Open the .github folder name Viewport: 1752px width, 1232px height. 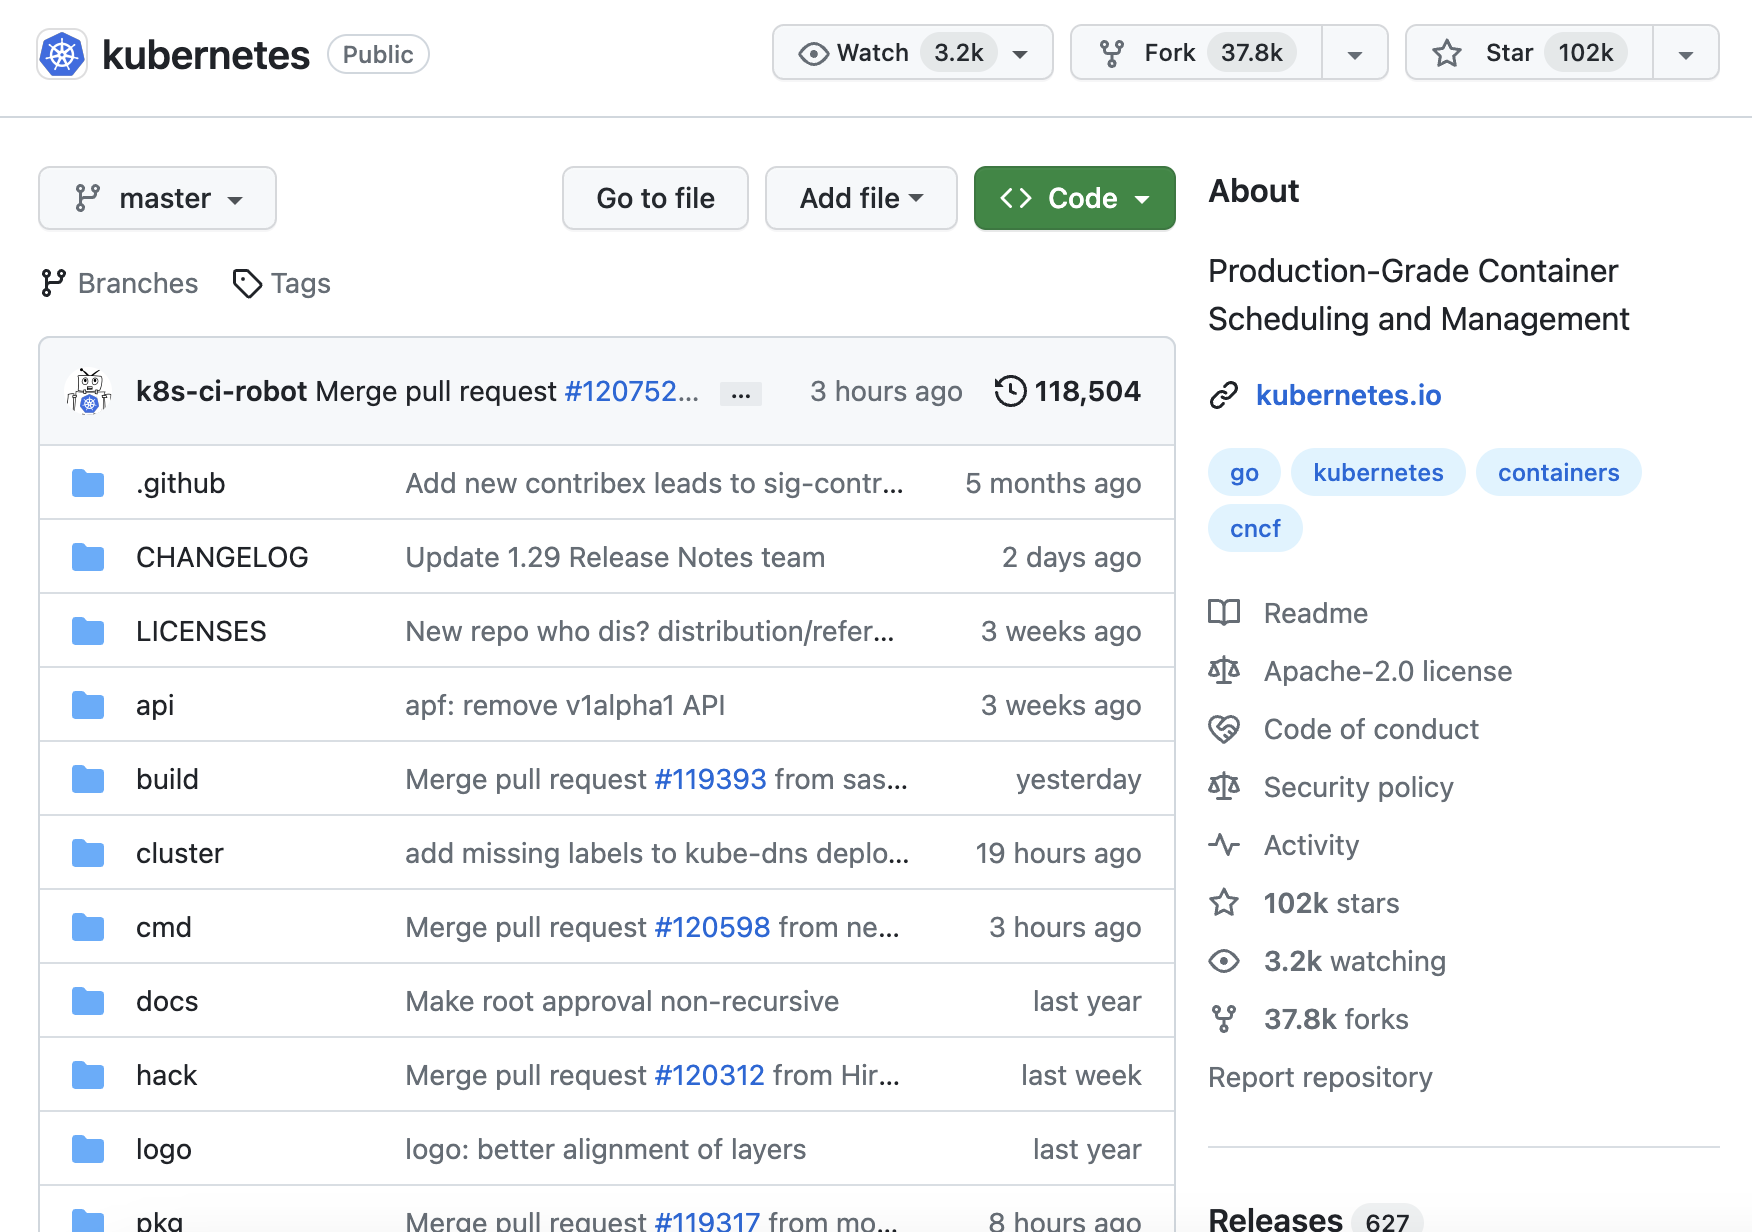(x=180, y=483)
